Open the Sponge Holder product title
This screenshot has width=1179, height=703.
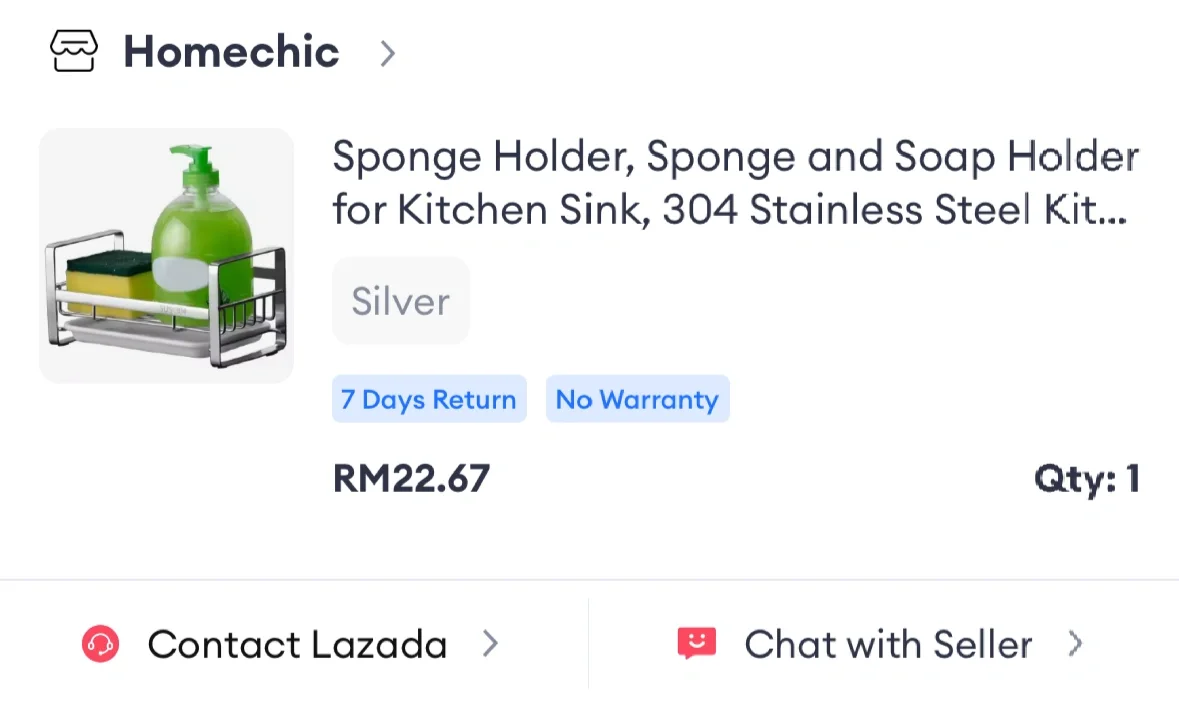pos(734,183)
